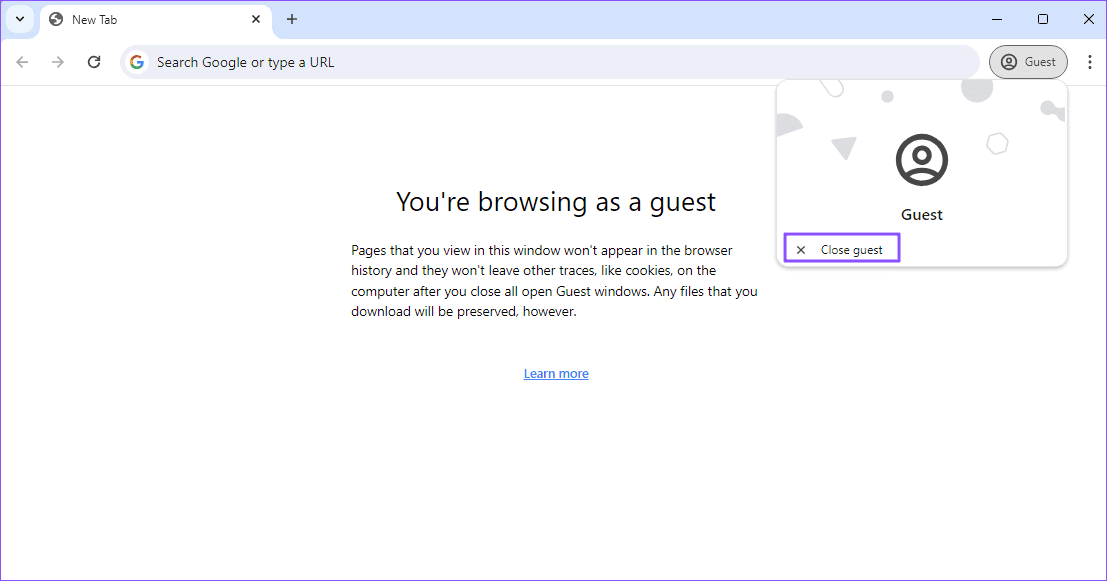The height and width of the screenshot is (581, 1107).
Task: Close the Chrome browser window
Action: point(1088,19)
